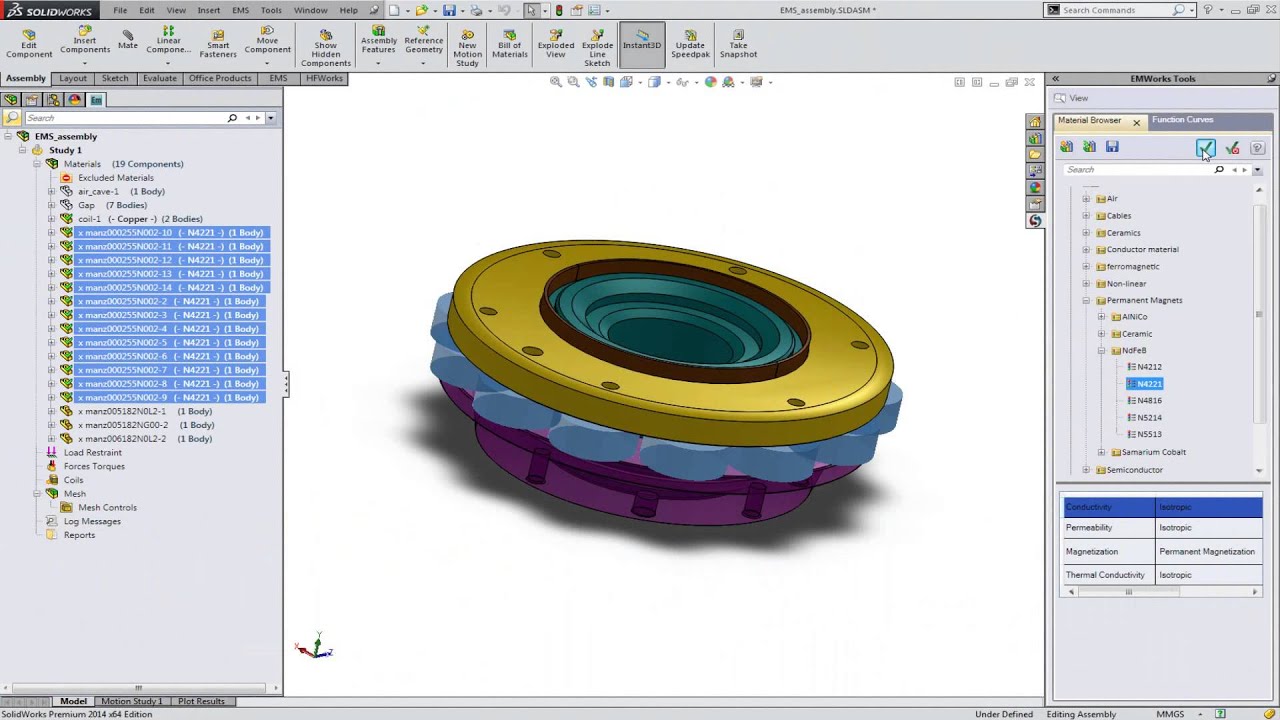1280x720 pixels.
Task: Switch to the Plot Results tab
Action: point(201,701)
